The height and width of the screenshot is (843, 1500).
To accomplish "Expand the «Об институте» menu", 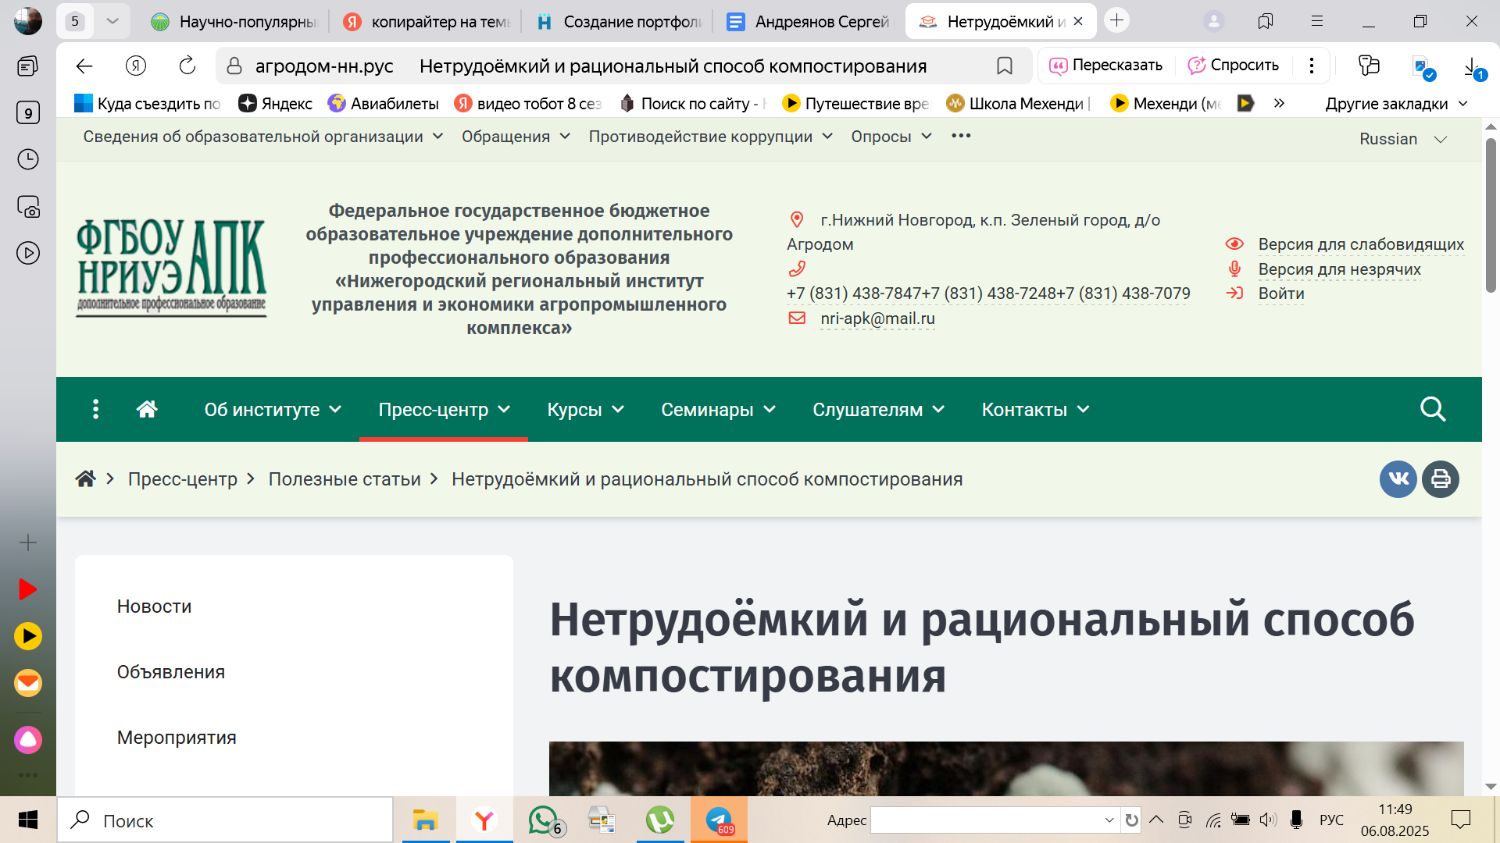I will pos(272,410).
